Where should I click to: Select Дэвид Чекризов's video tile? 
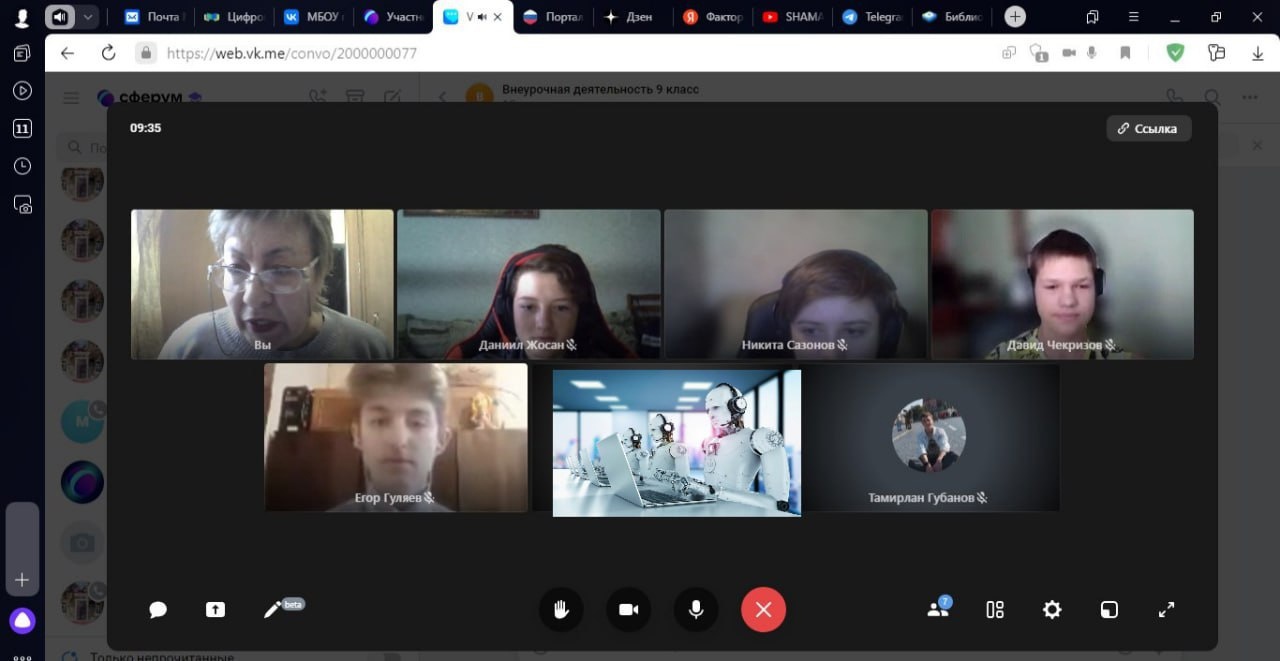pyautogui.click(x=1062, y=284)
